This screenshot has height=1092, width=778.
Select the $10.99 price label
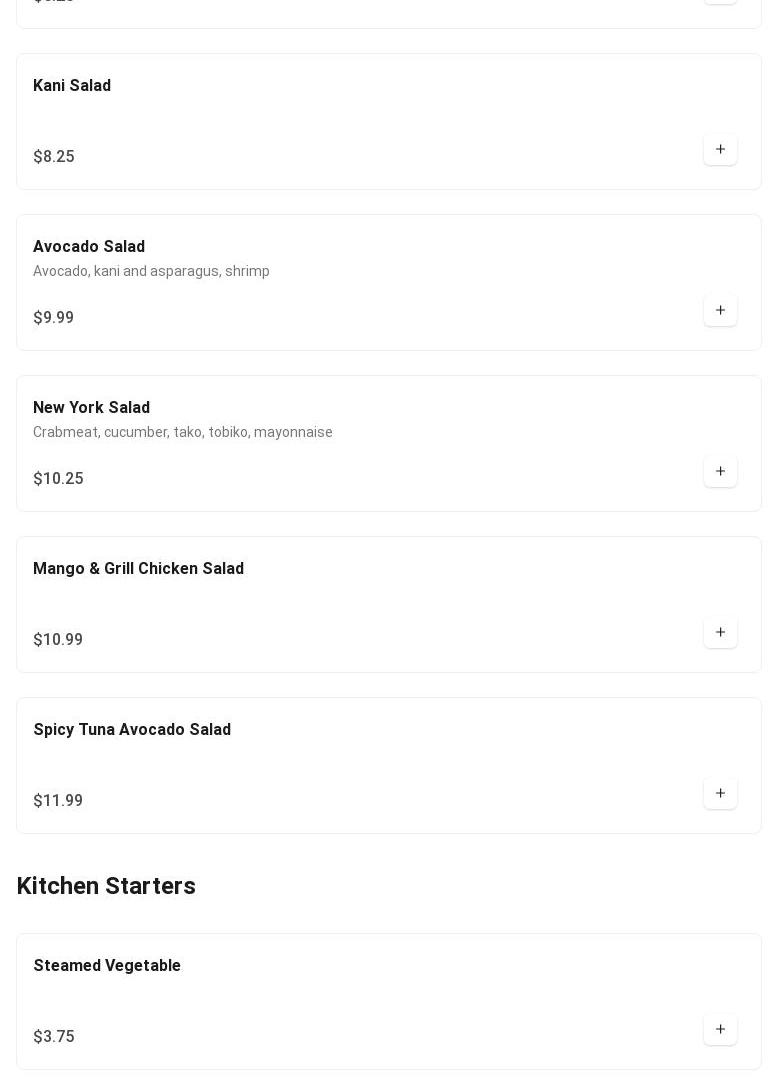(58, 640)
